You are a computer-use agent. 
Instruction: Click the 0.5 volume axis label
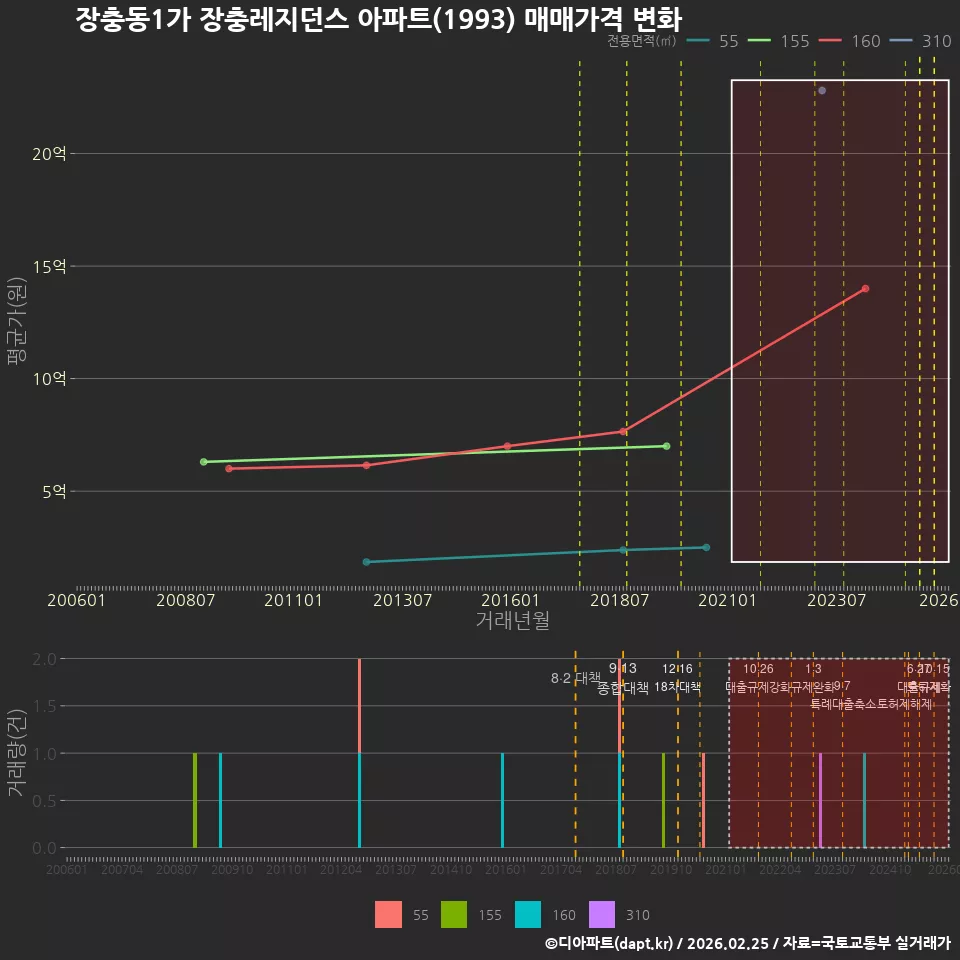point(44,801)
